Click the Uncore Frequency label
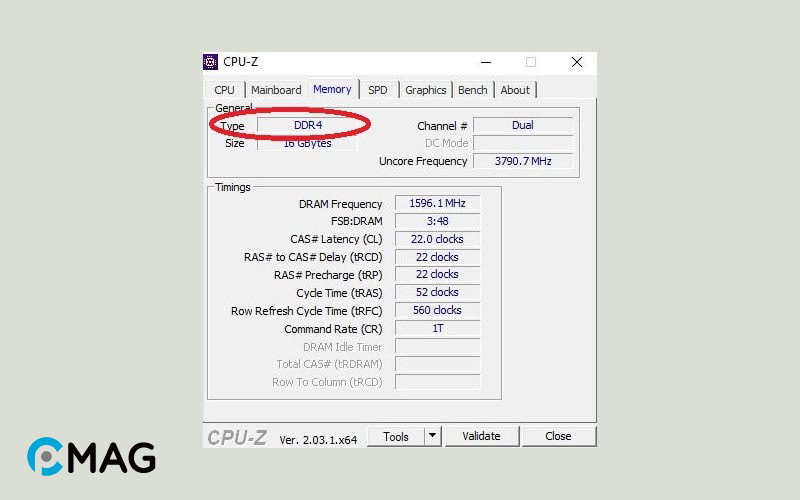 [423, 161]
